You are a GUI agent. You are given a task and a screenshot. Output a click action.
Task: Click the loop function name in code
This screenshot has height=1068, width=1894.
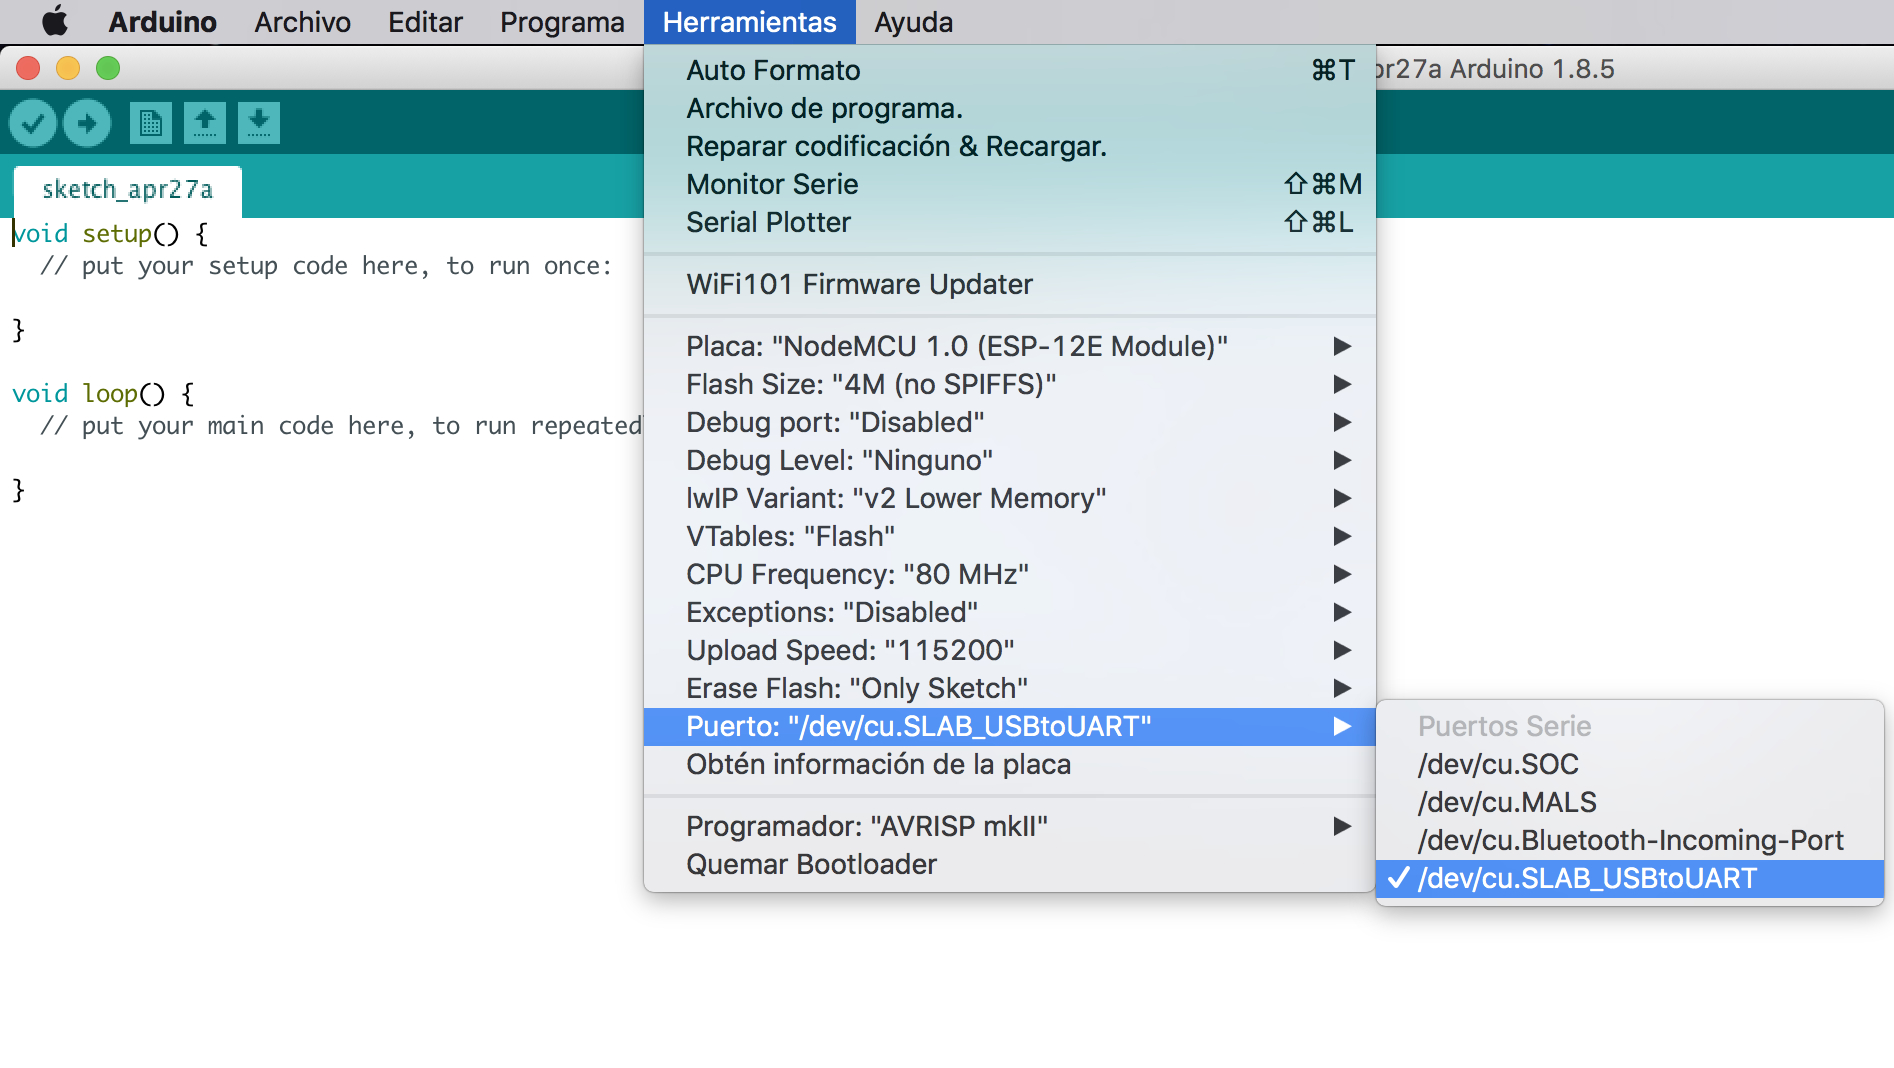click(x=110, y=394)
